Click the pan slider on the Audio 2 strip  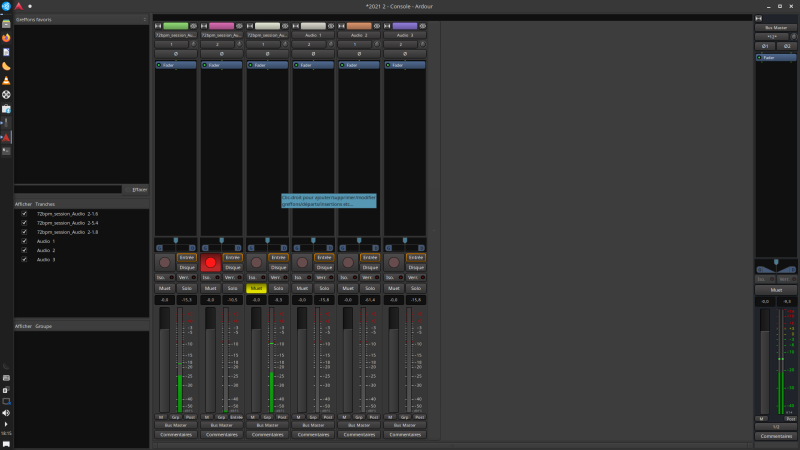click(359, 243)
